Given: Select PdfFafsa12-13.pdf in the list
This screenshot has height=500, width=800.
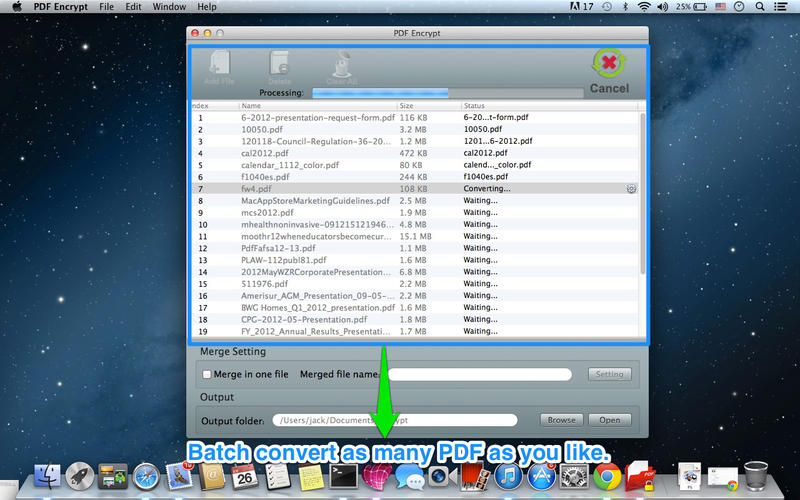Looking at the screenshot, I should tap(415, 248).
